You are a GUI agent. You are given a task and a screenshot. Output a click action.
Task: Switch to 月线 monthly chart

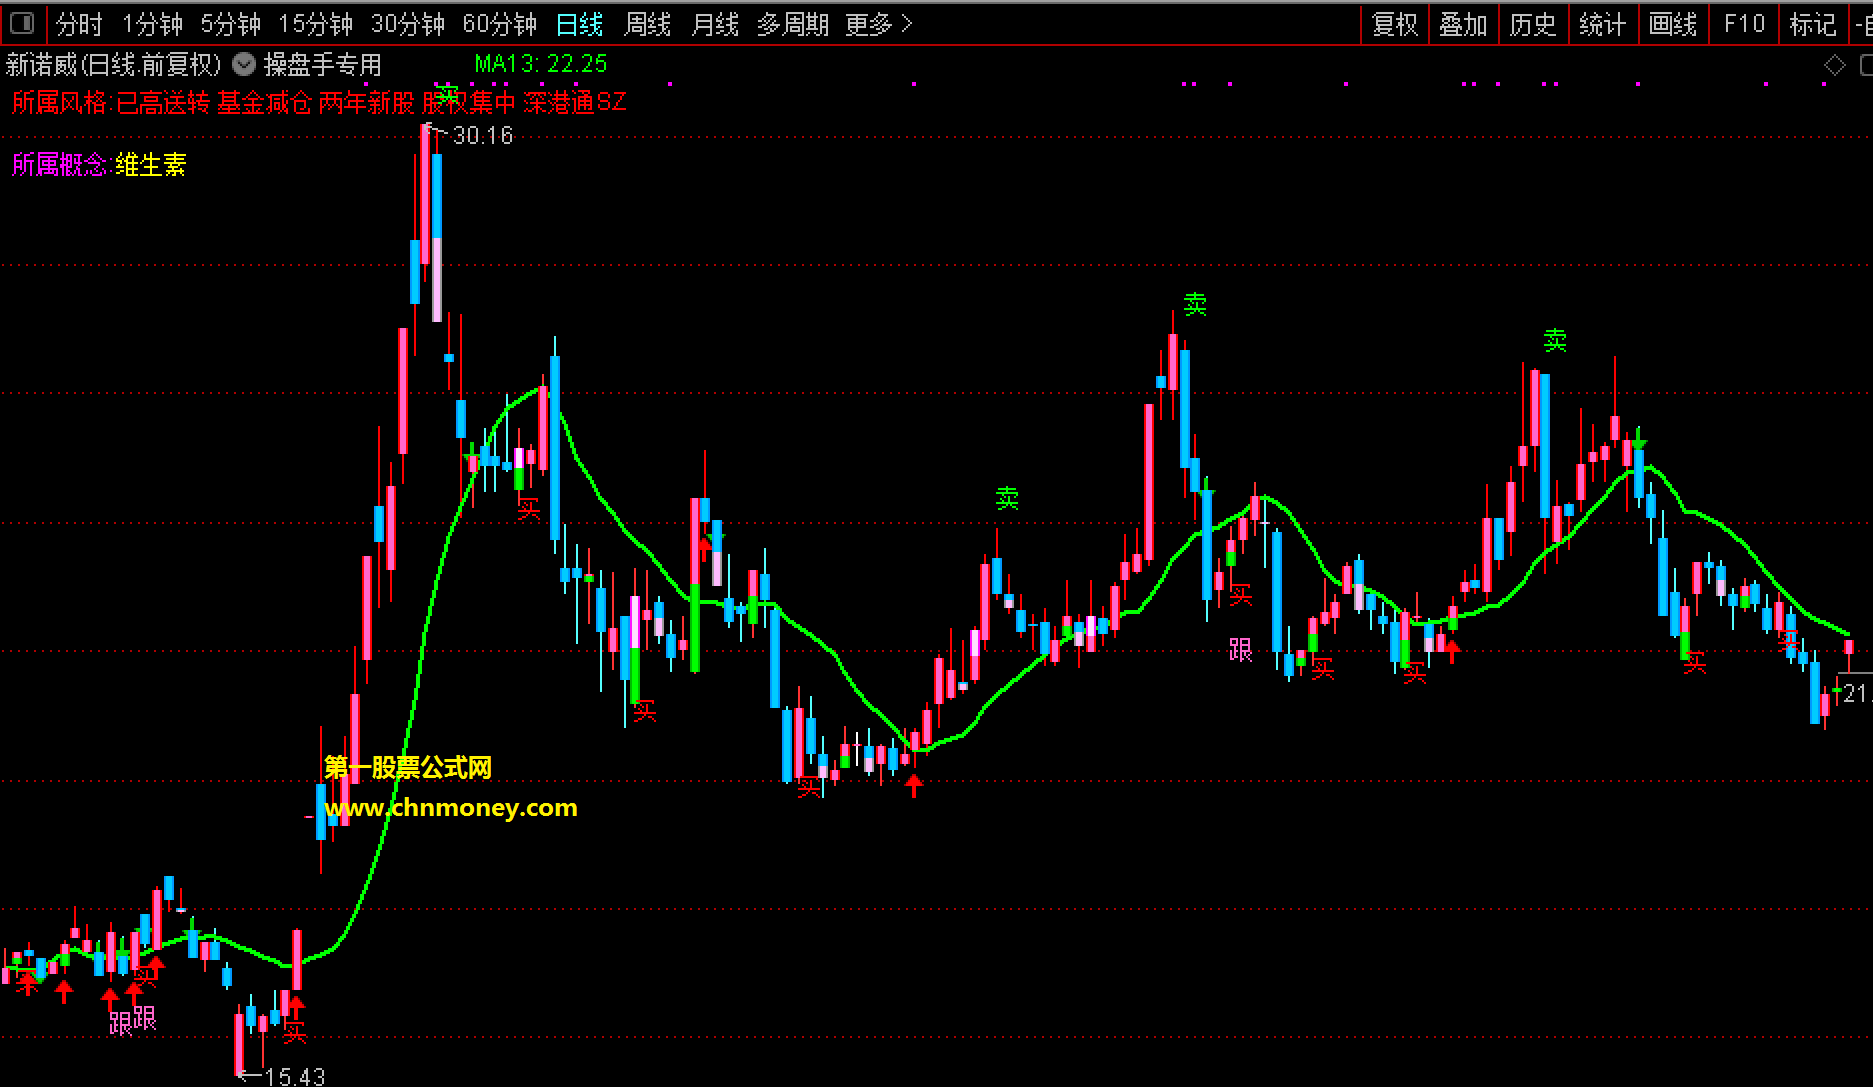[715, 24]
